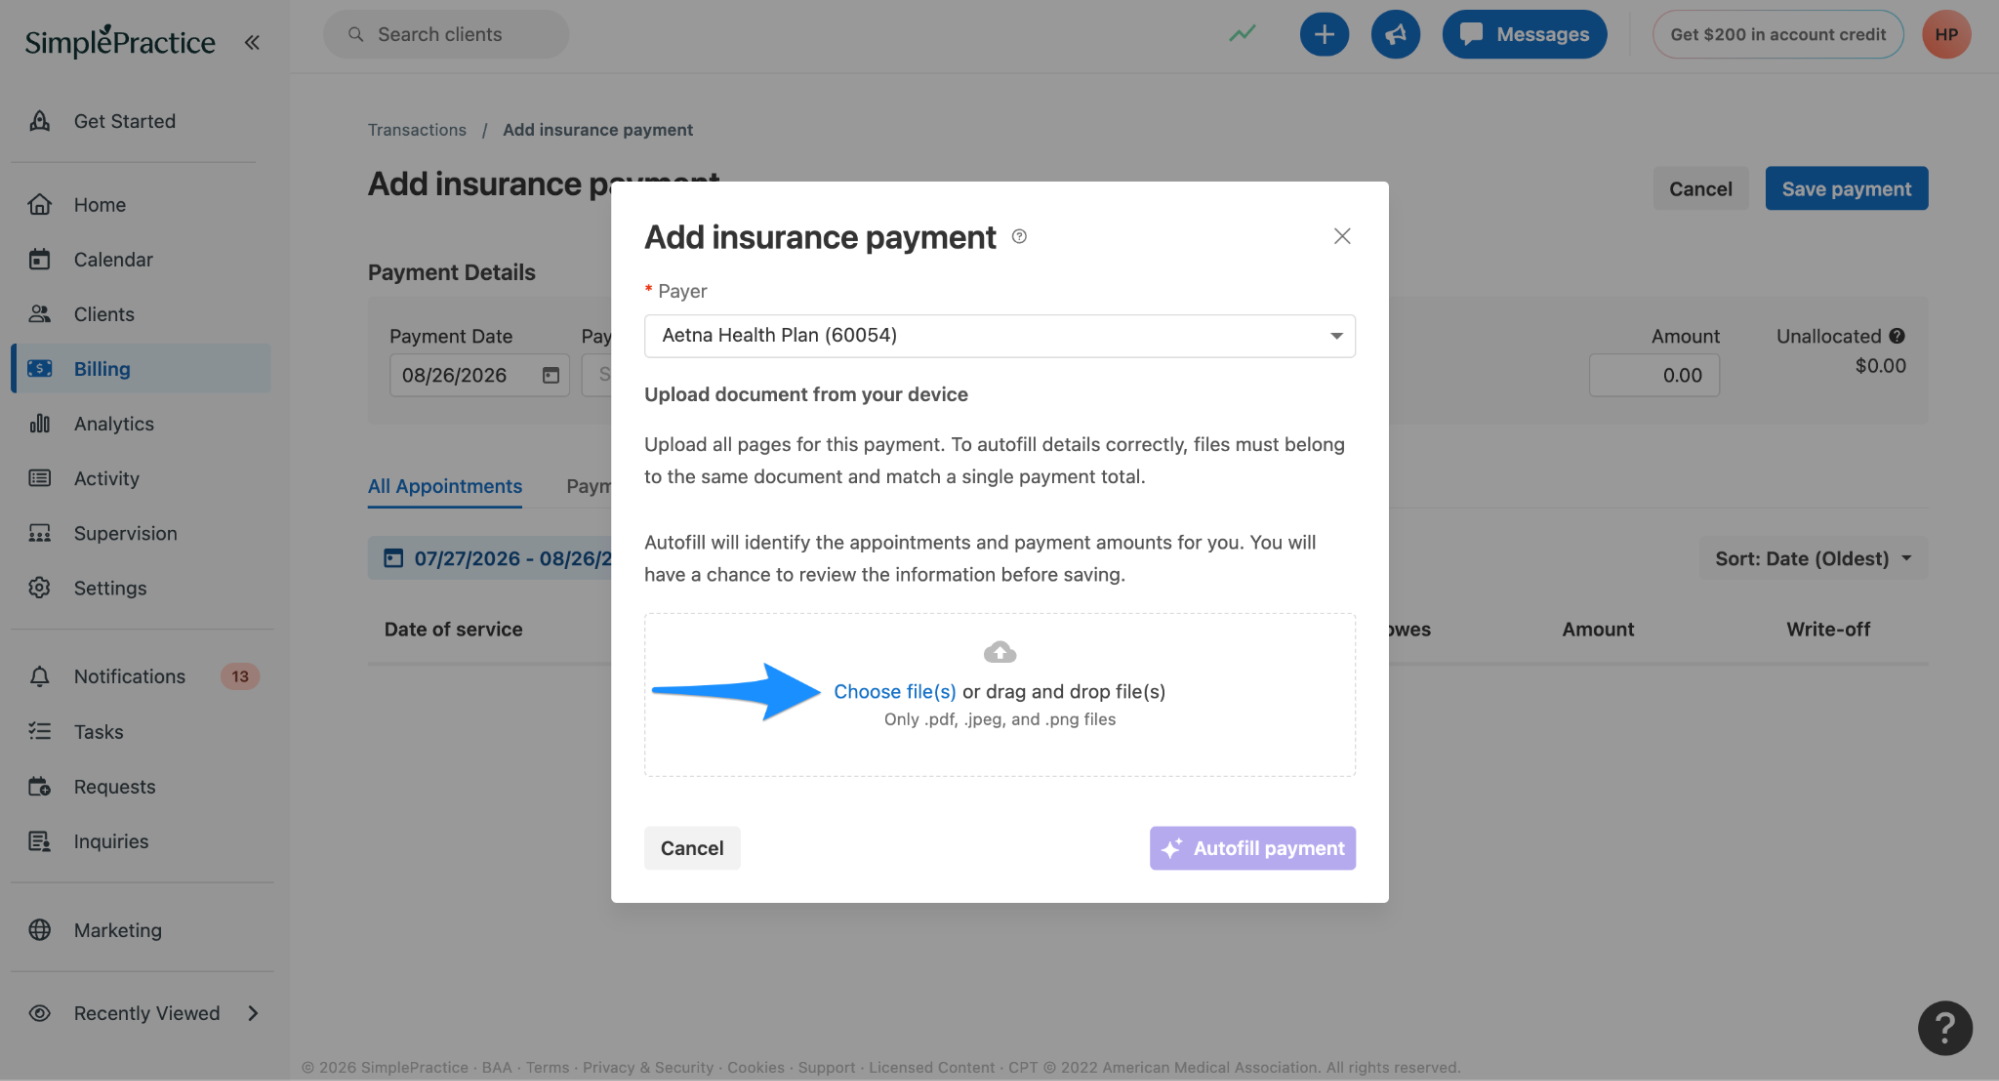Open Licensed Content footer link
The width and height of the screenshot is (1999, 1081).
pos(932,1068)
